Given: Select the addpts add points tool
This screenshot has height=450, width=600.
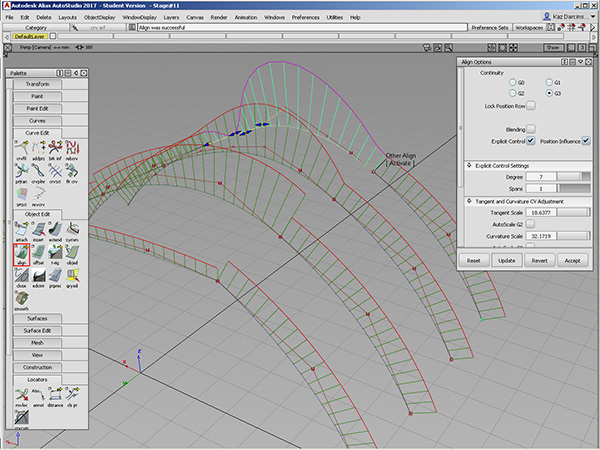Looking at the screenshot, I should coord(38,150).
